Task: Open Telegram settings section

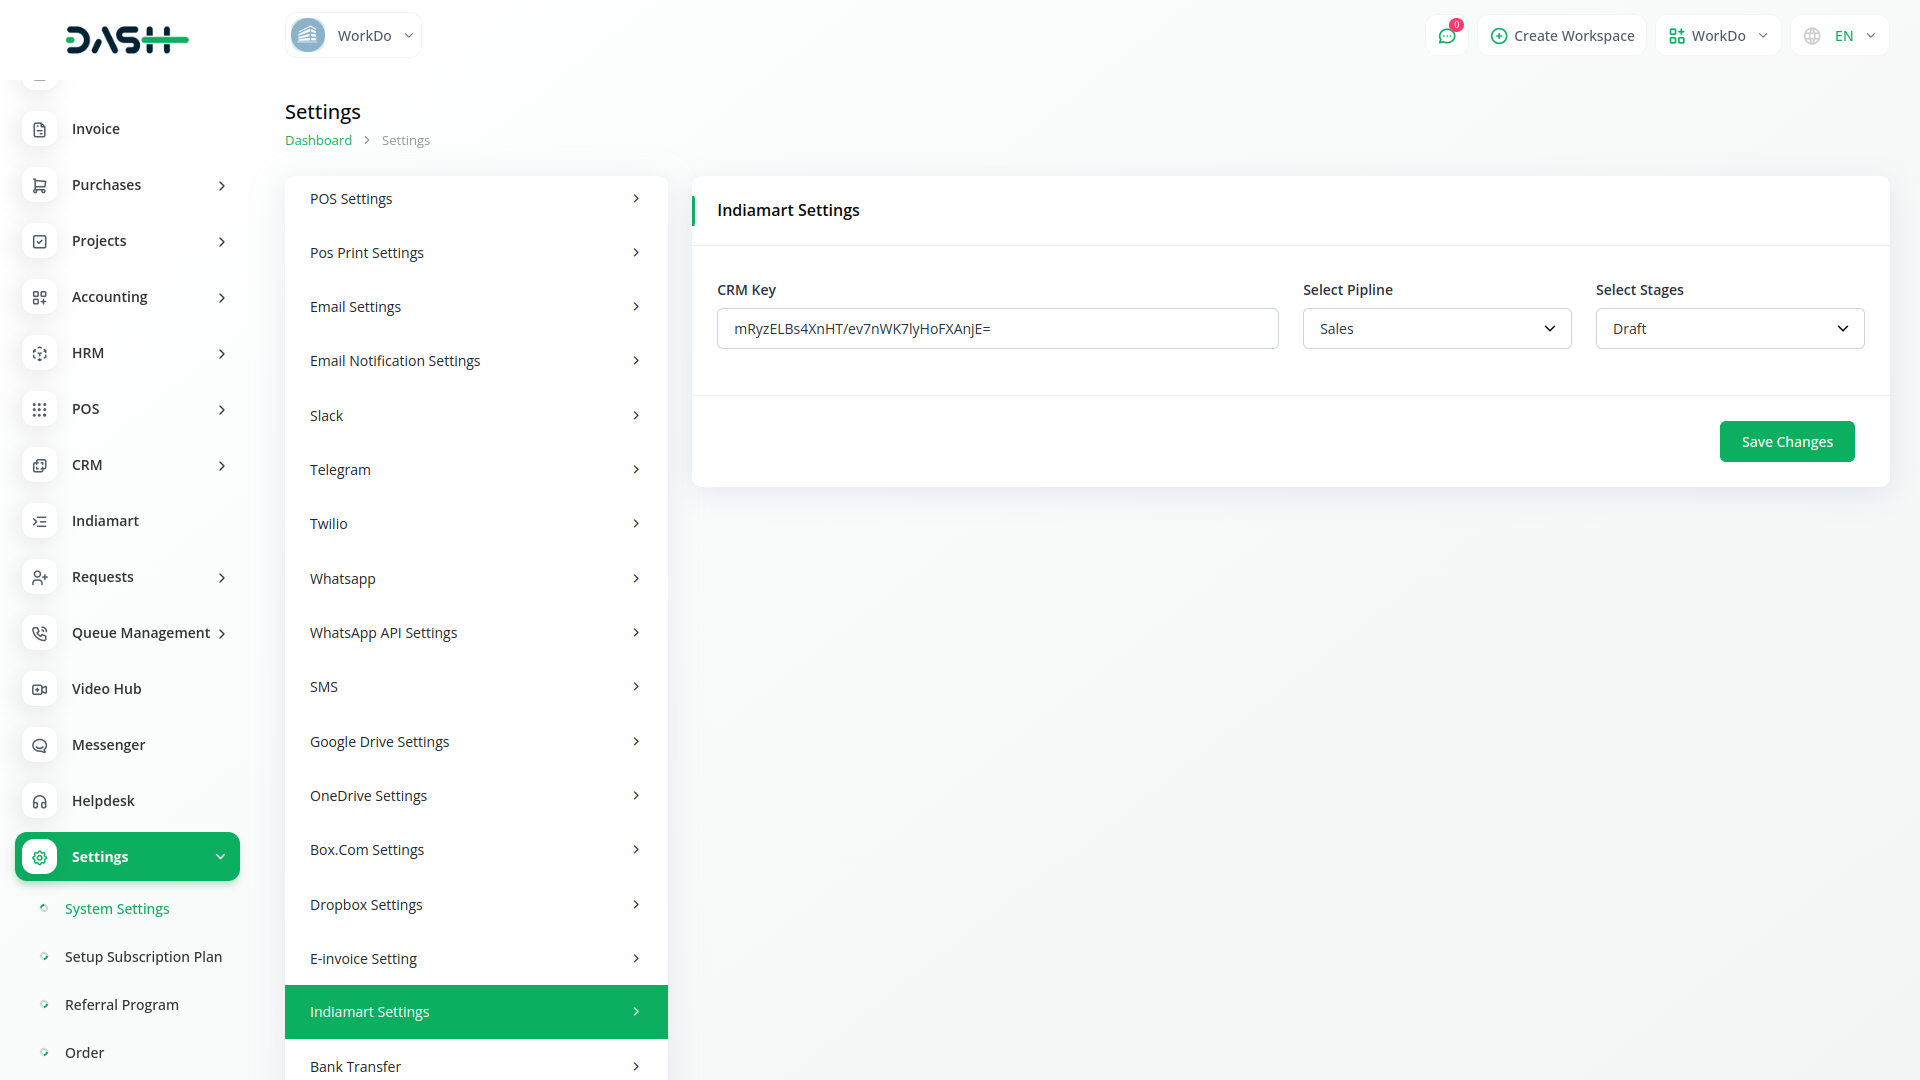Action: (475, 470)
